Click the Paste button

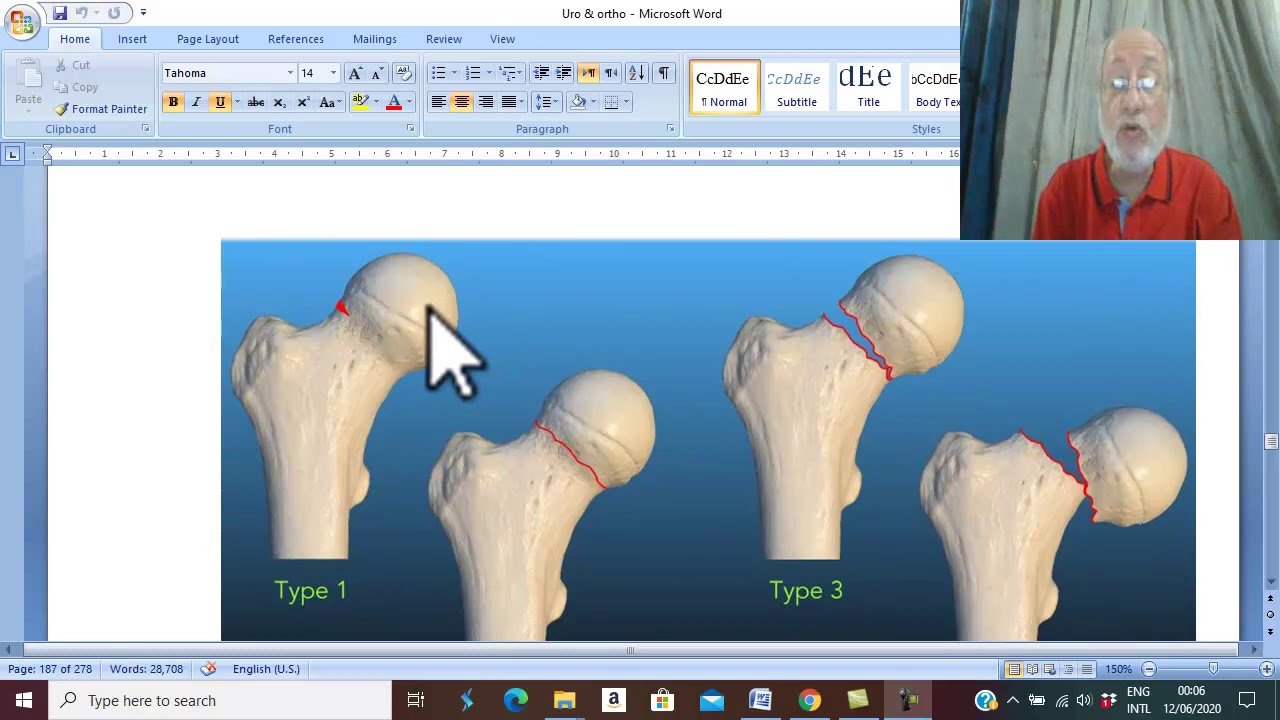tap(28, 84)
